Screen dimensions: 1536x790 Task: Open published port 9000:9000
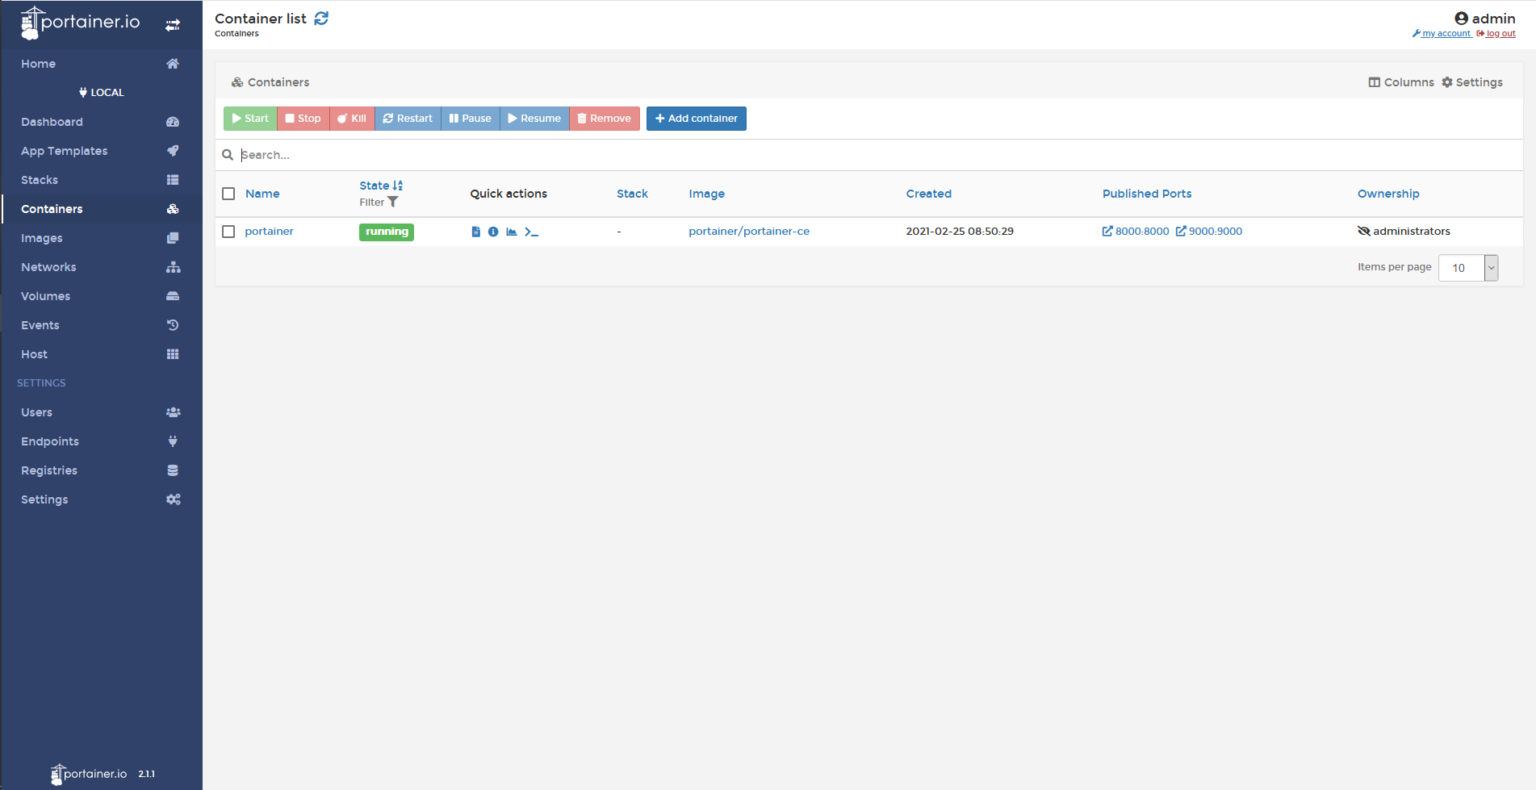pos(1212,231)
